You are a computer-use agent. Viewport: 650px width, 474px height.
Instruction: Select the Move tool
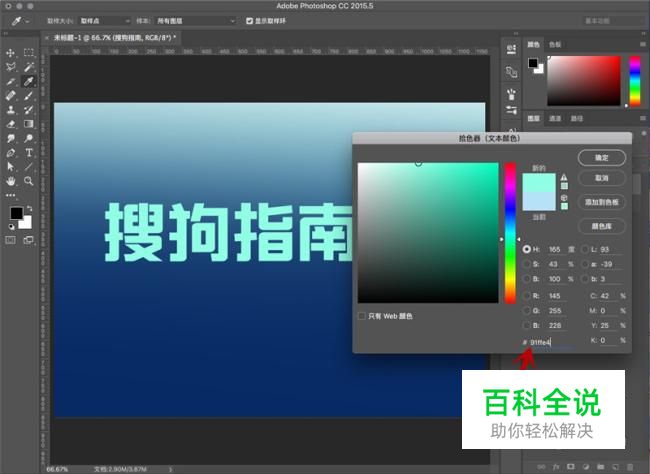10,53
